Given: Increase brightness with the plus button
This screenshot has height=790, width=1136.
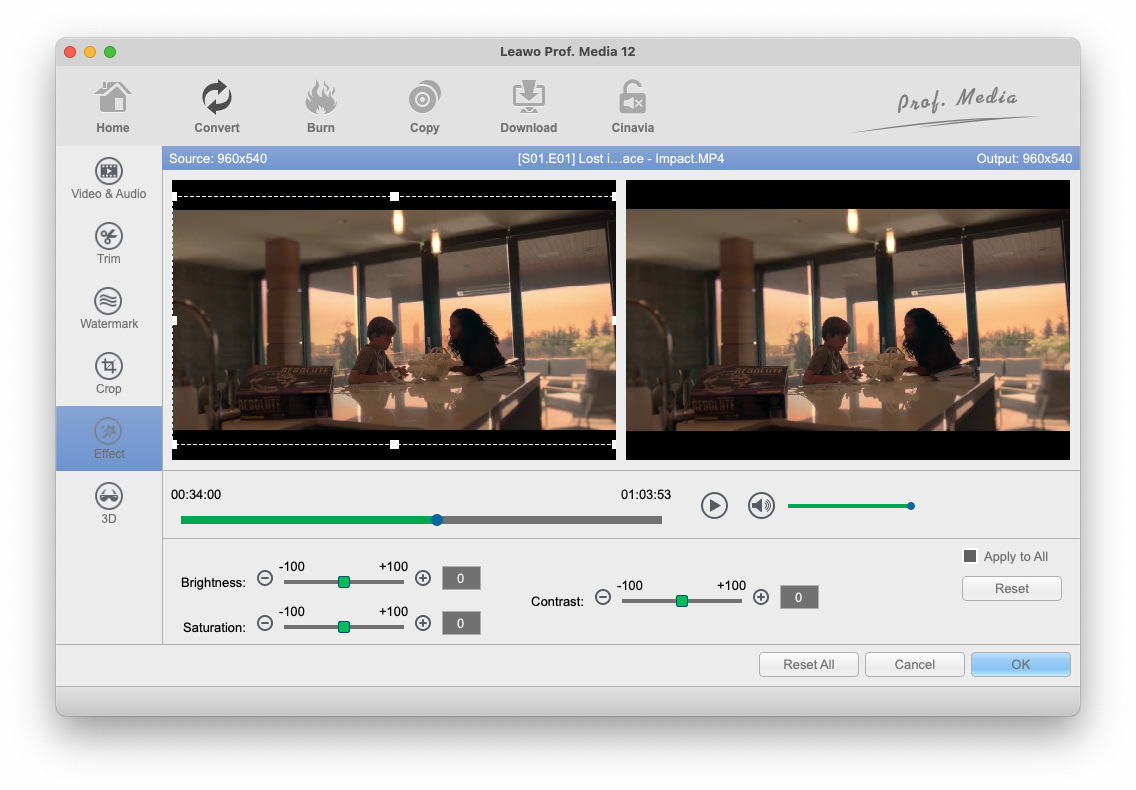Looking at the screenshot, I should point(423,578).
